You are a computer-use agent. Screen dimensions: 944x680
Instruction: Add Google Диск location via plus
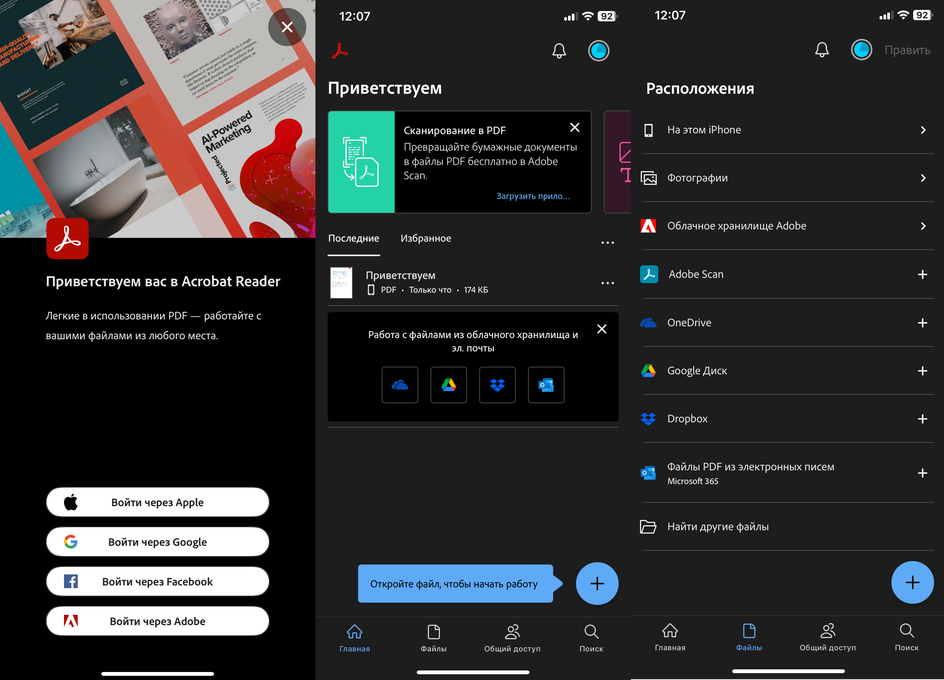click(922, 371)
